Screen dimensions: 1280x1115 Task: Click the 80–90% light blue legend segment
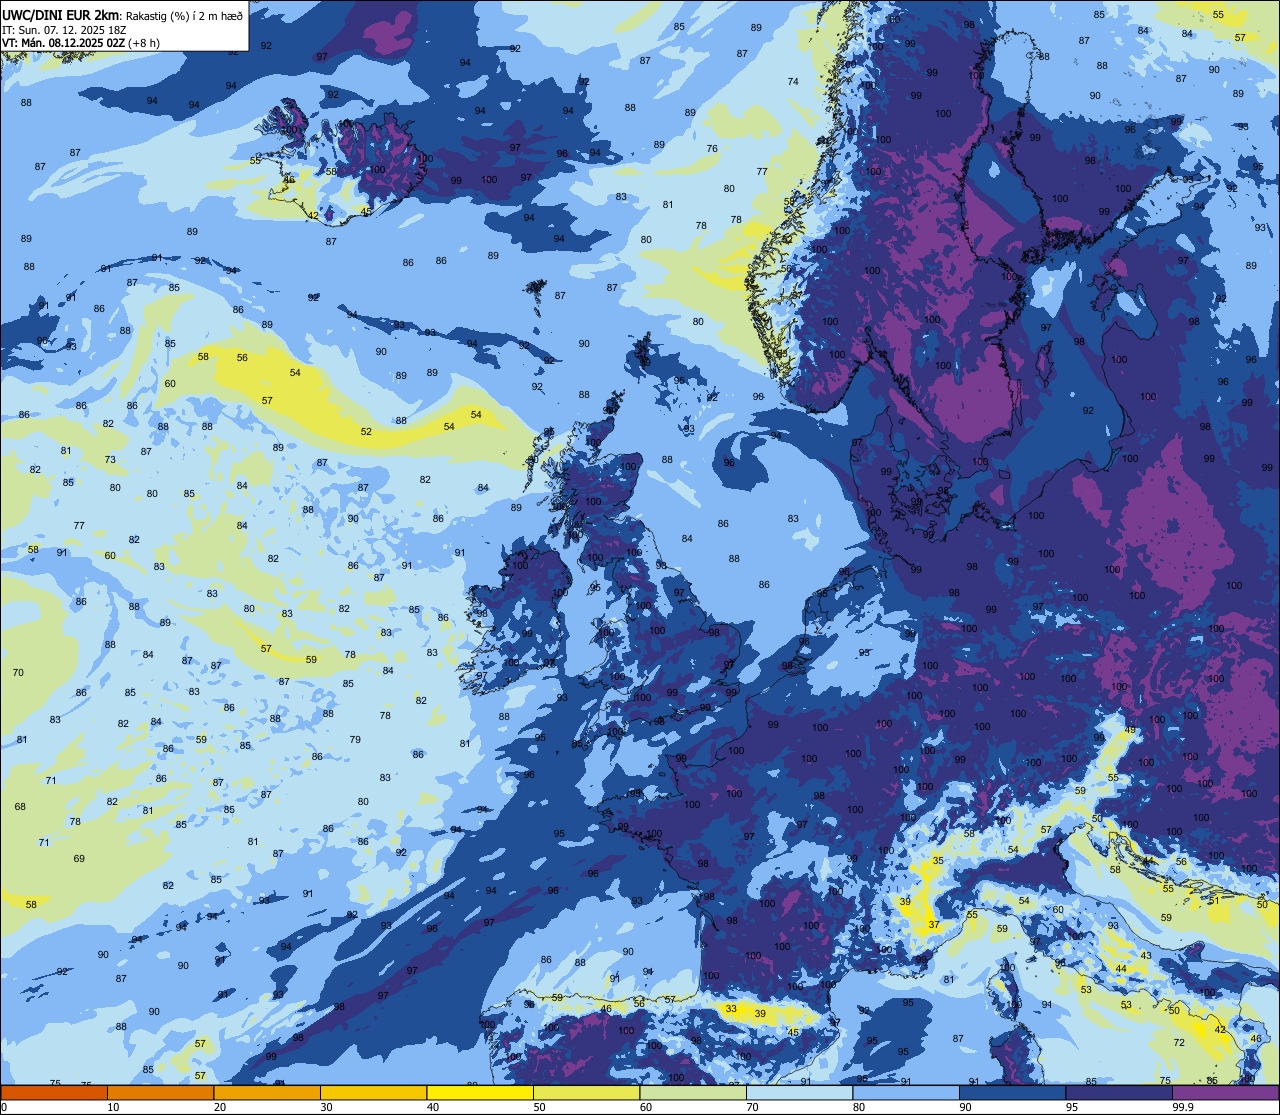[906, 1092]
